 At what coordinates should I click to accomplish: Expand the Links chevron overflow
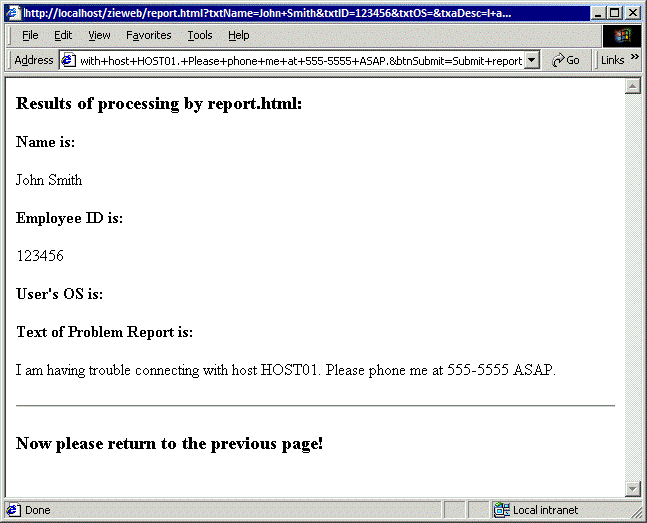tap(635, 57)
